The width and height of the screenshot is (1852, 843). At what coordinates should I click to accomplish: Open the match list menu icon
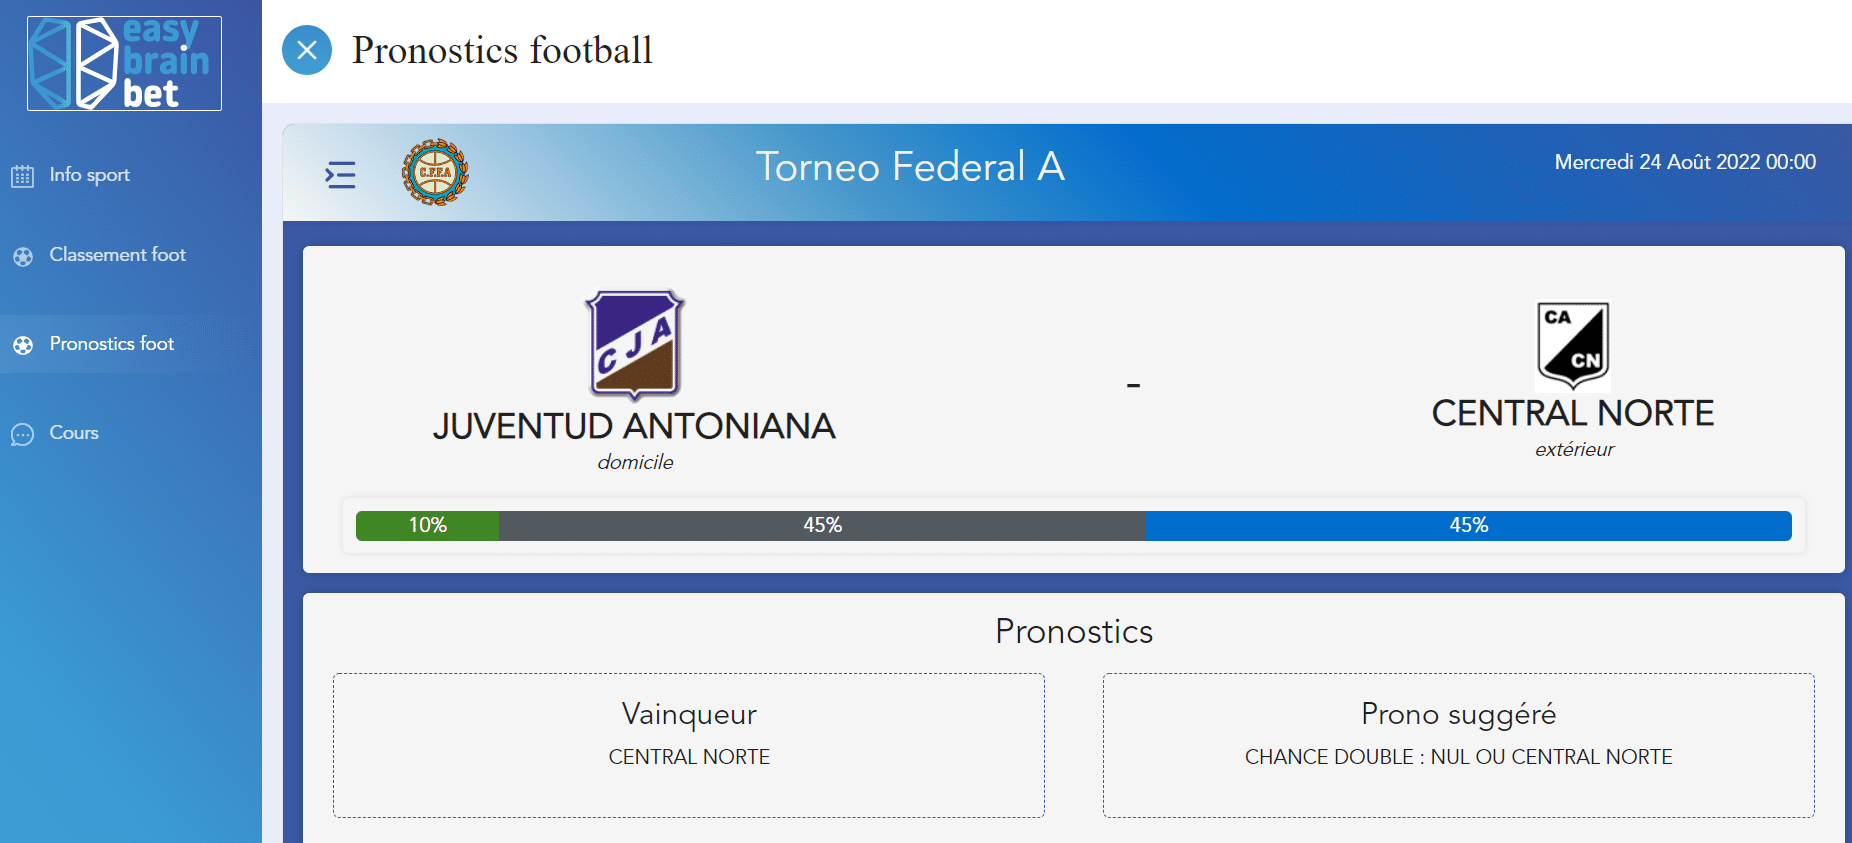pyautogui.click(x=340, y=175)
